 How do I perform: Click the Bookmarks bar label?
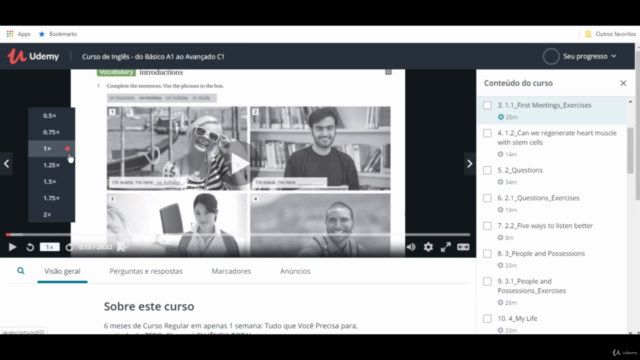[x=63, y=34]
